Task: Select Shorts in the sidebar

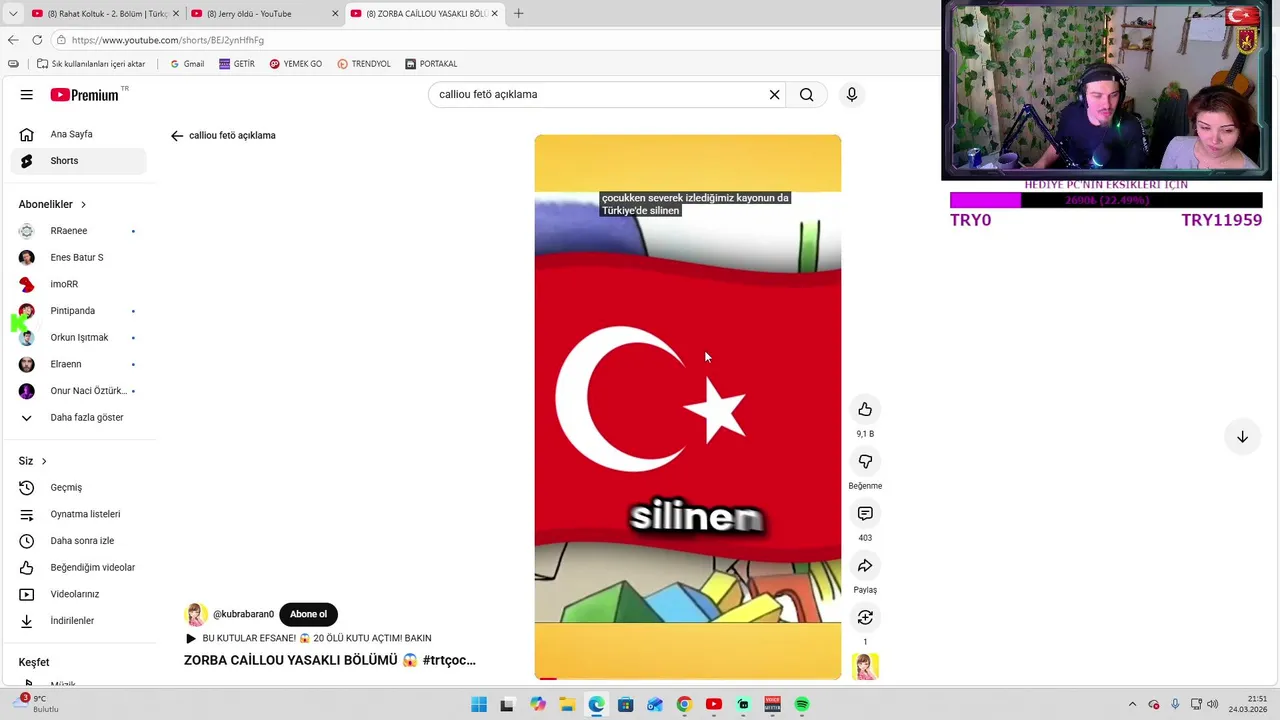Action: click(x=78, y=161)
